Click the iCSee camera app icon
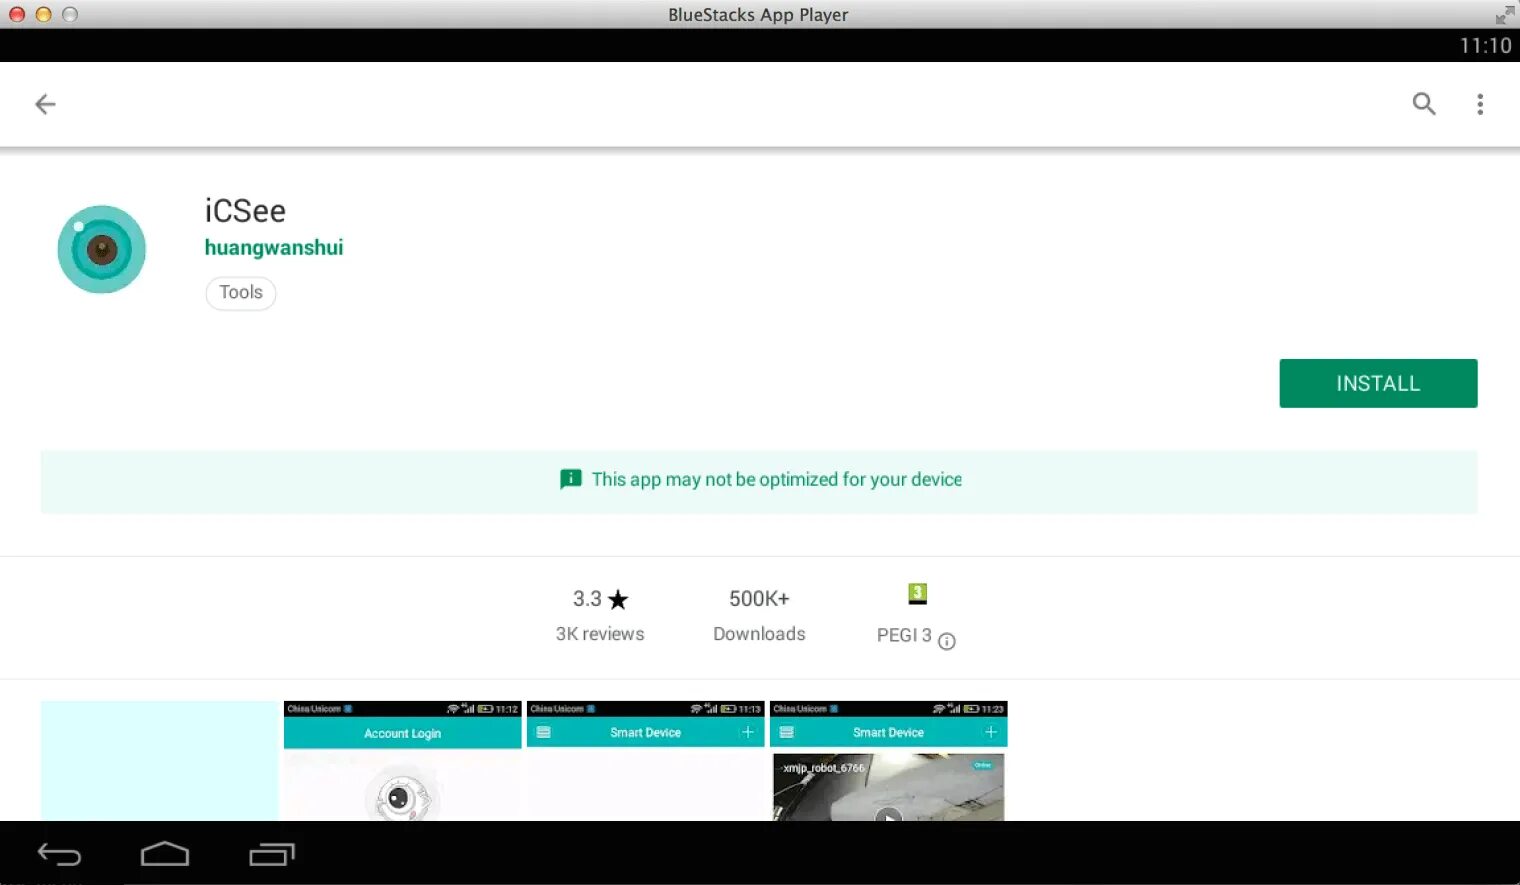 point(102,249)
